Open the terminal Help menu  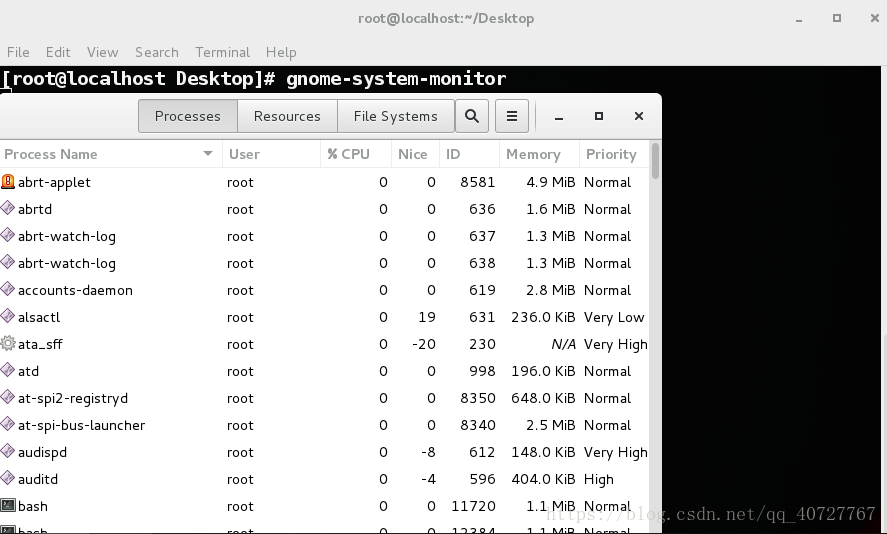point(281,52)
